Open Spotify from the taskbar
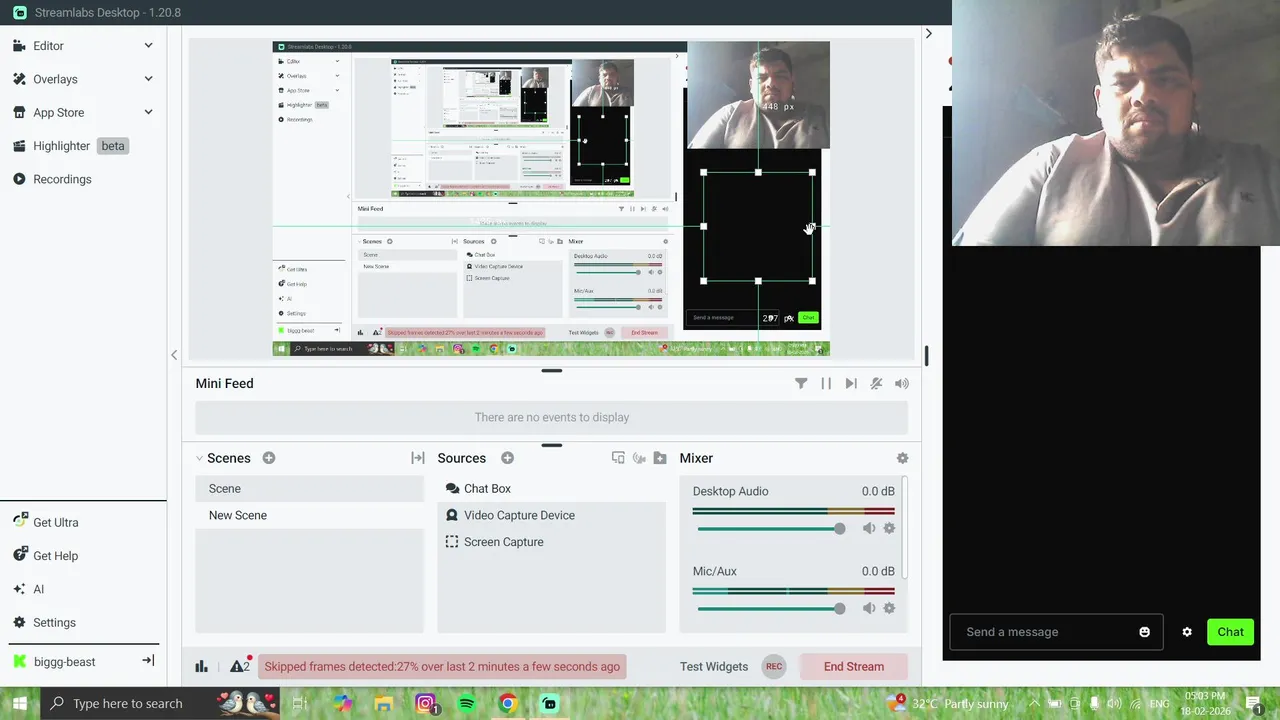Image resolution: width=1280 pixels, height=720 pixels. pos(467,703)
